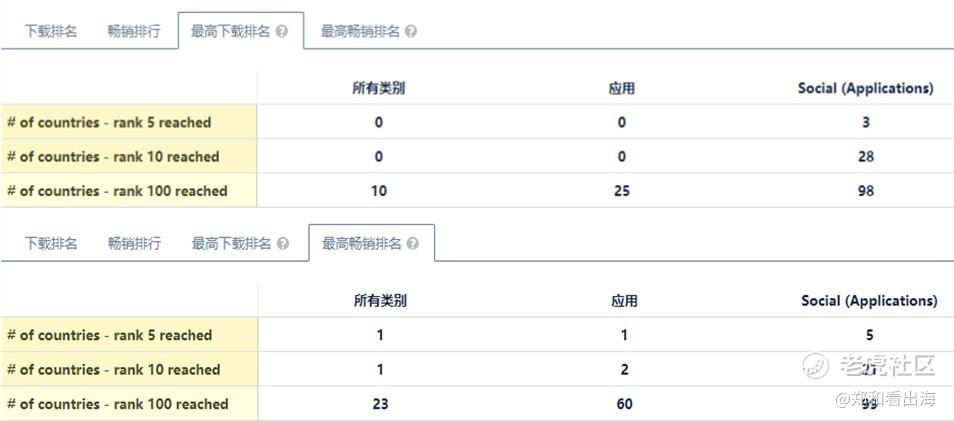The height and width of the screenshot is (421, 954).
Task: Click 所有类别 column header in the upper table
Action: coord(379,88)
